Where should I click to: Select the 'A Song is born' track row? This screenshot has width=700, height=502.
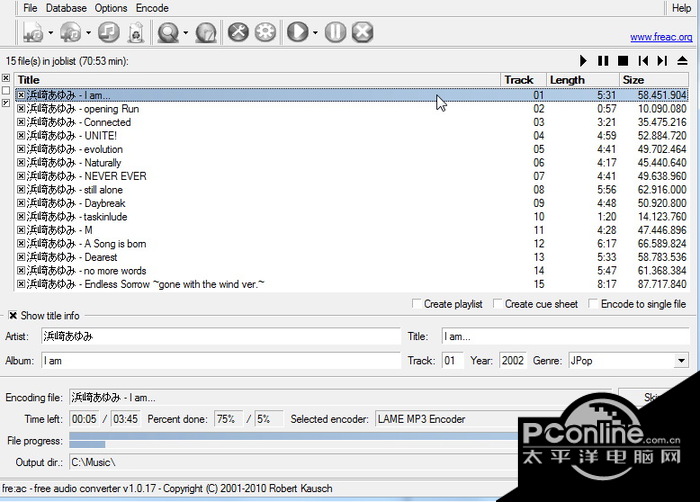pos(352,243)
